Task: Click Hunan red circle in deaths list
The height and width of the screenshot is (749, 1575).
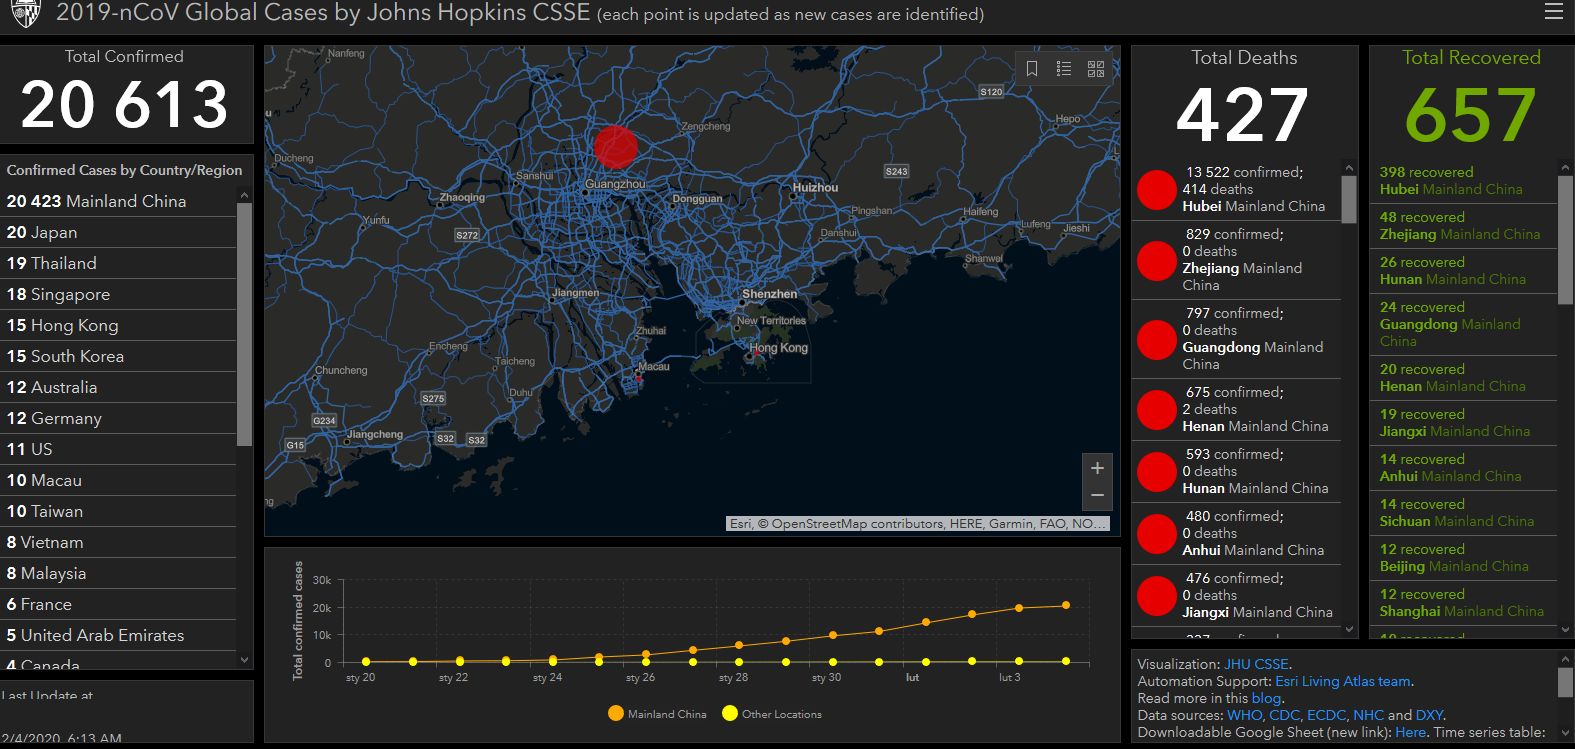Action: pos(1156,472)
